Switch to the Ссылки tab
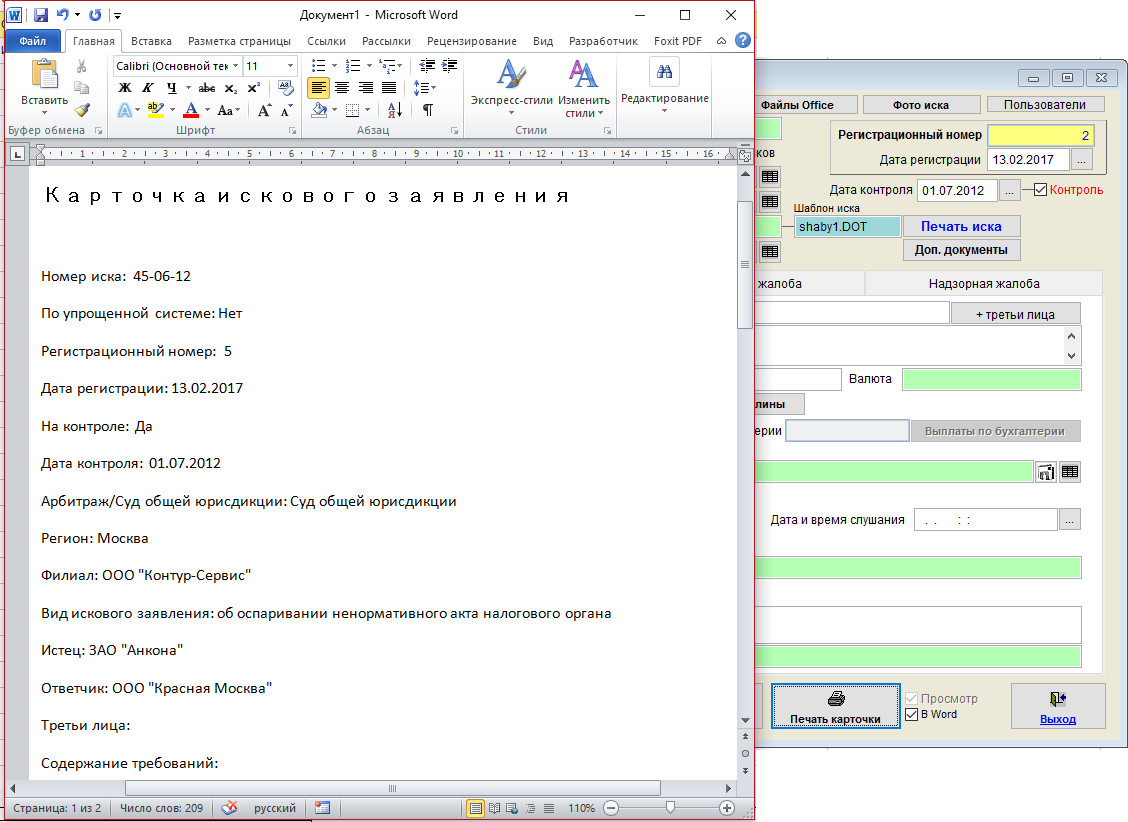 pos(327,41)
